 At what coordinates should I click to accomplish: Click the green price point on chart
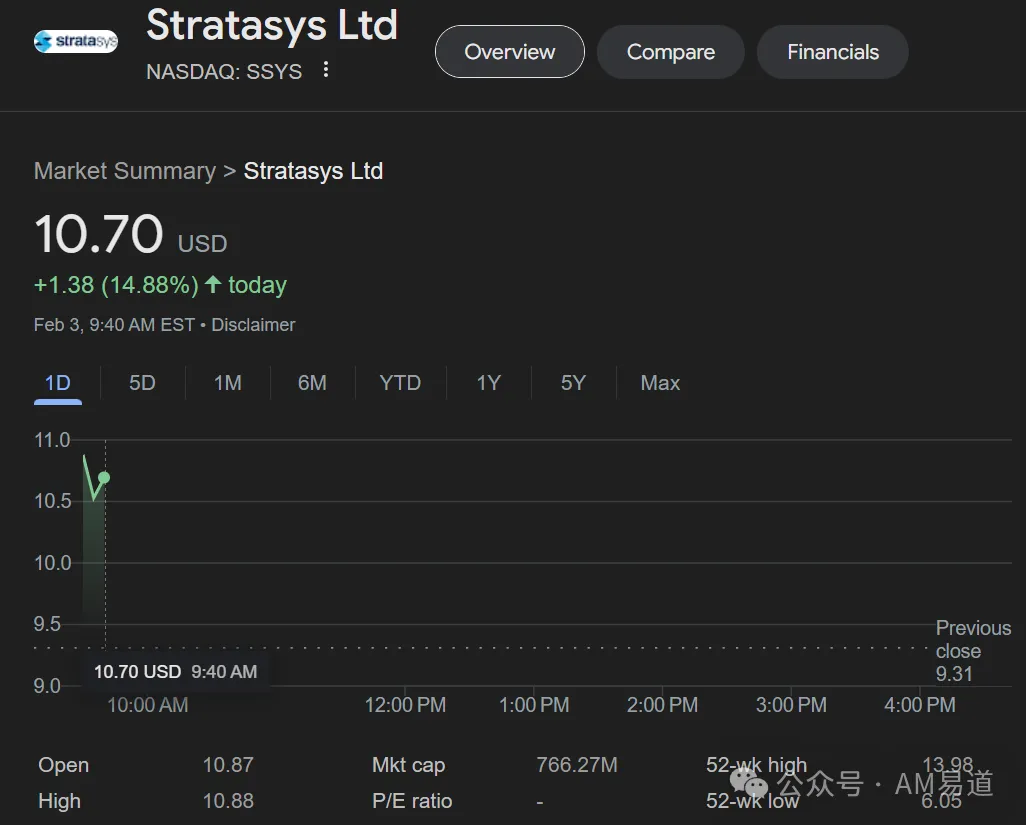[x=104, y=478]
